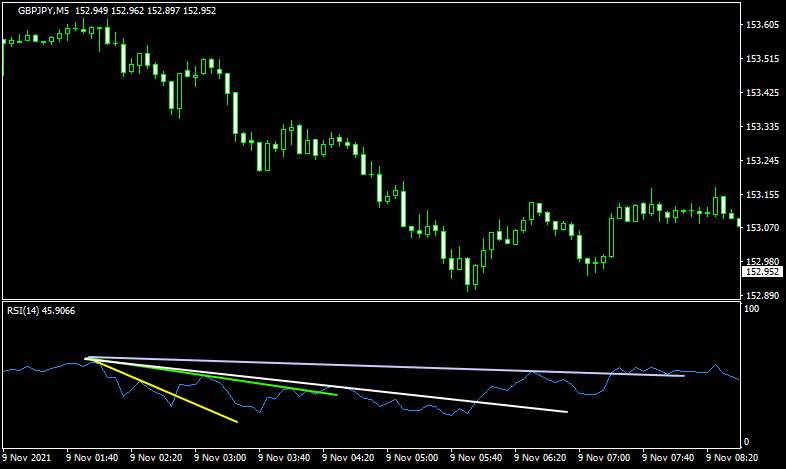Click the 9 Nov 08:20 time label
786x469 pixels.
(732, 457)
